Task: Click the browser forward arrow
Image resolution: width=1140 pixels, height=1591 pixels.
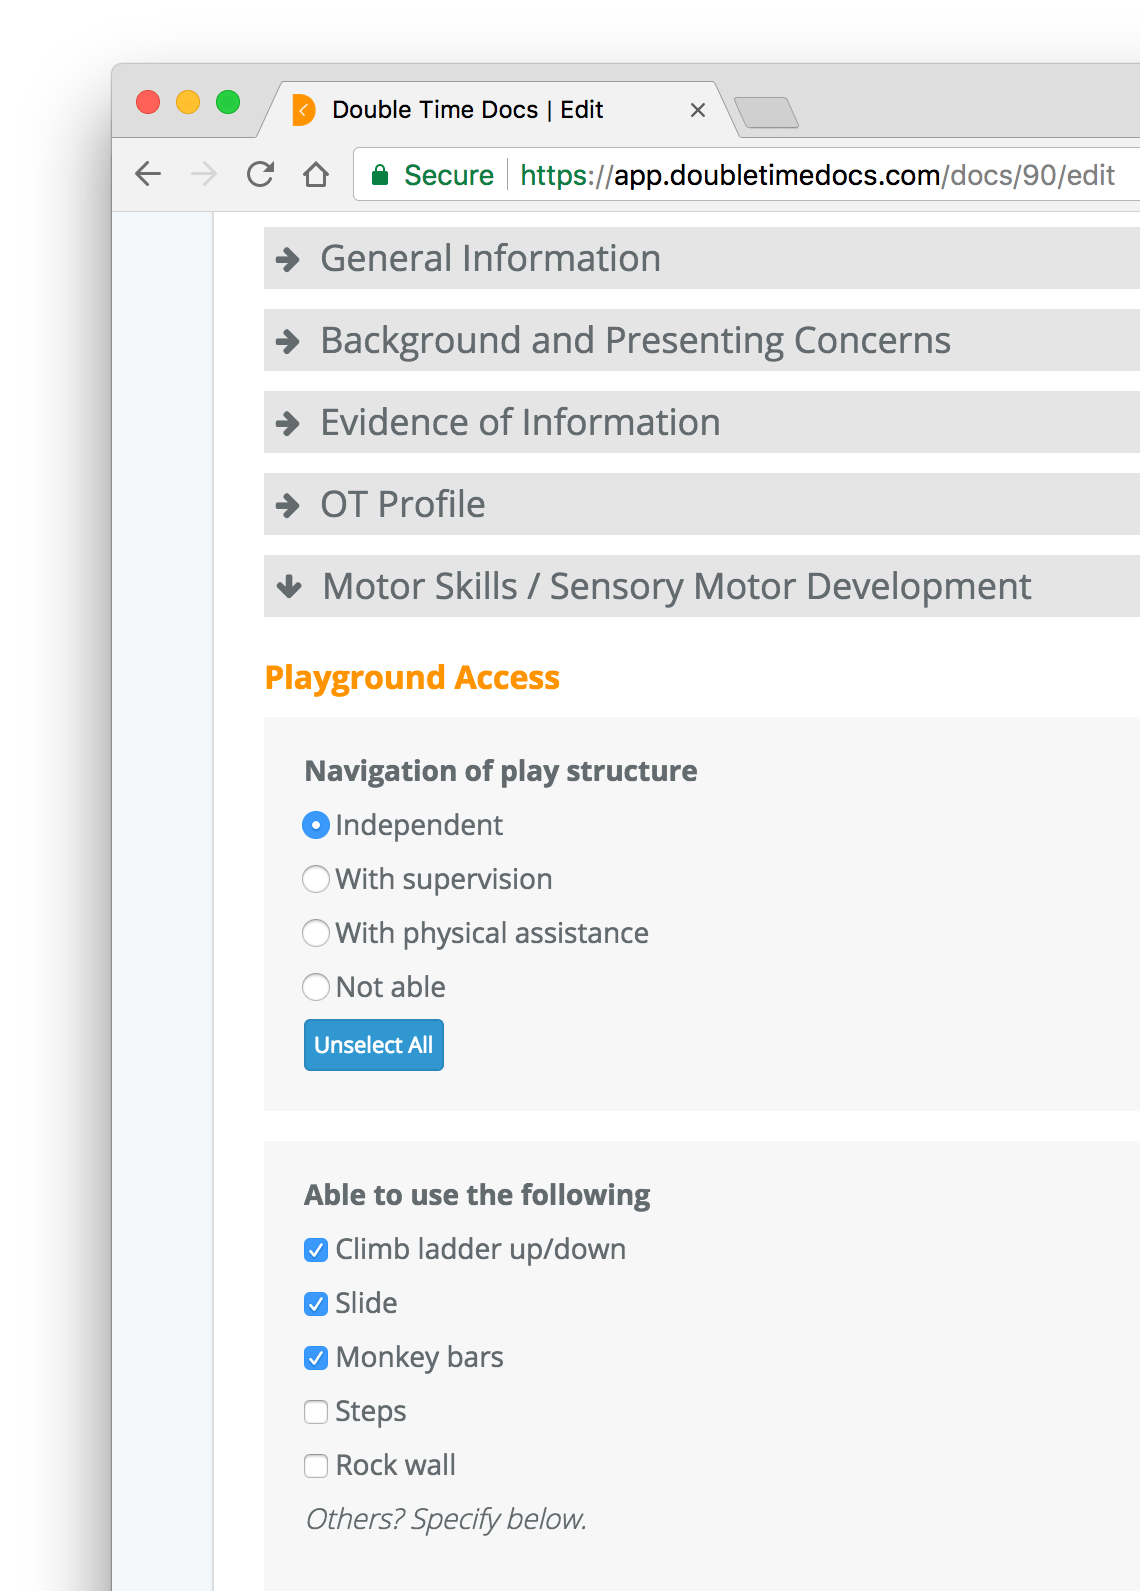Action: click(x=204, y=174)
